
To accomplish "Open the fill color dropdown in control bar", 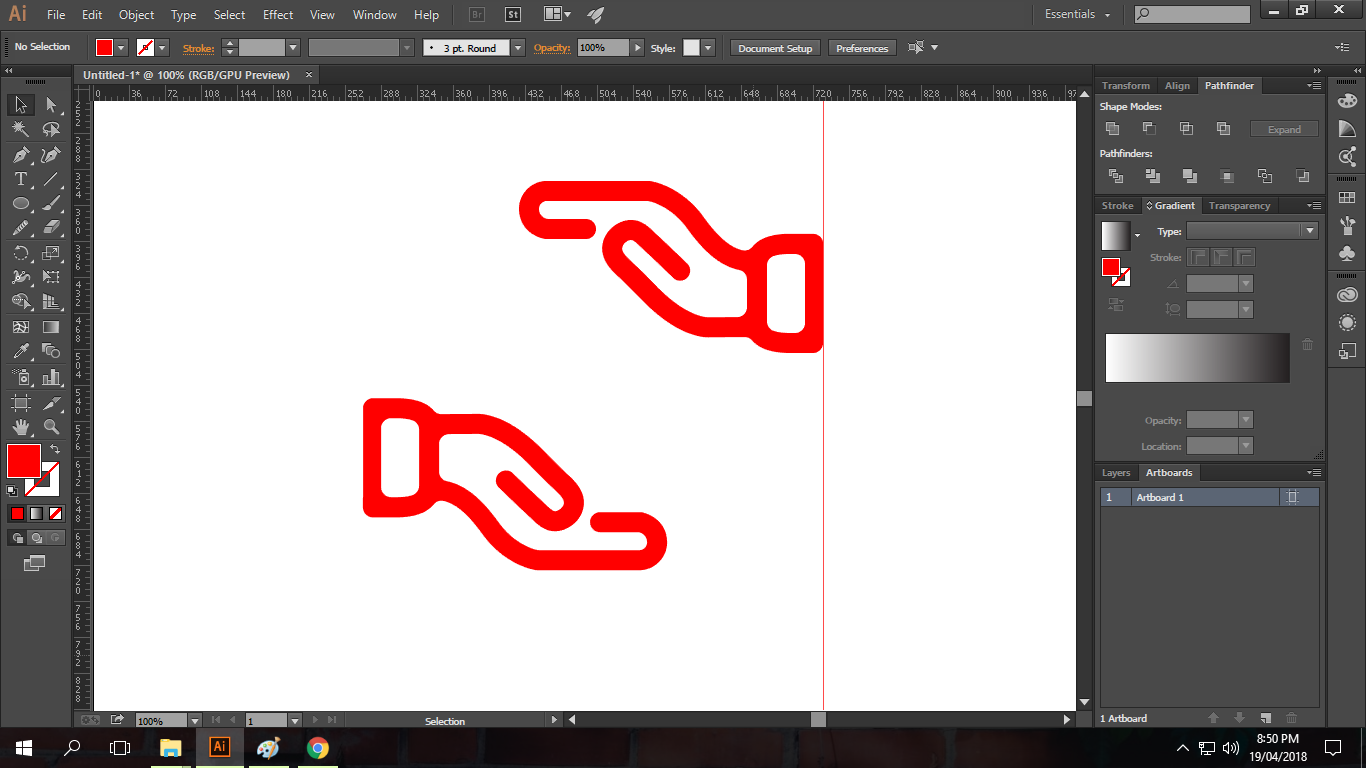I will (x=122, y=47).
